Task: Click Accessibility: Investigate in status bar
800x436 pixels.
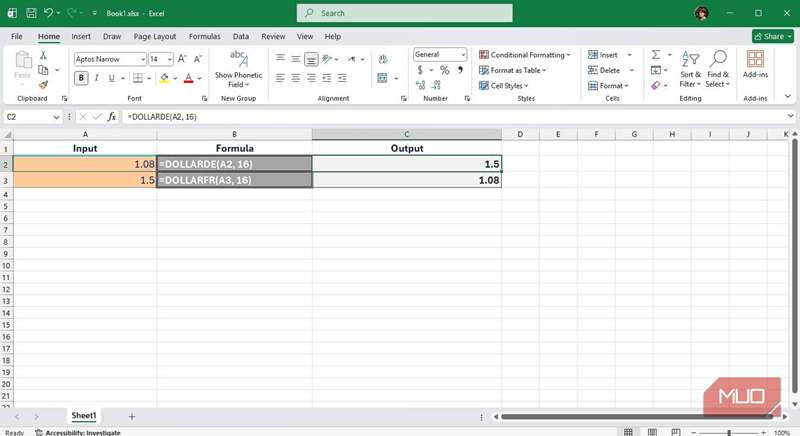Action: pyautogui.click(x=82, y=432)
